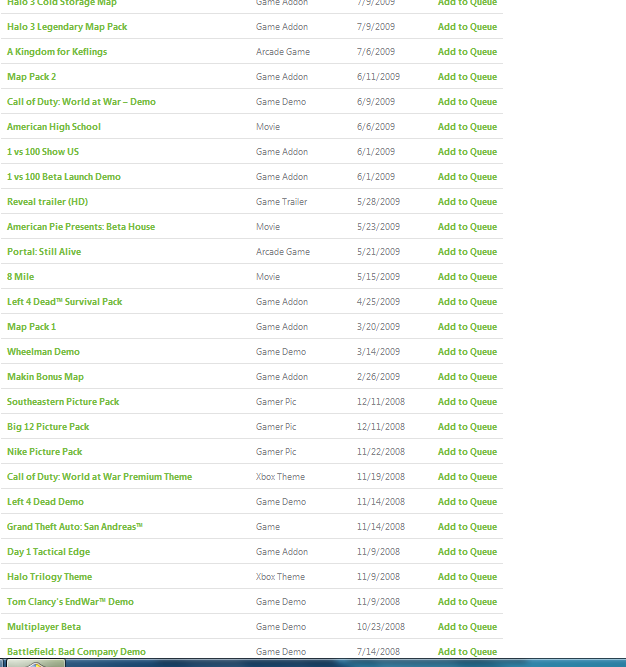Add A Kingdom for Keflings to queue

tap(467, 52)
